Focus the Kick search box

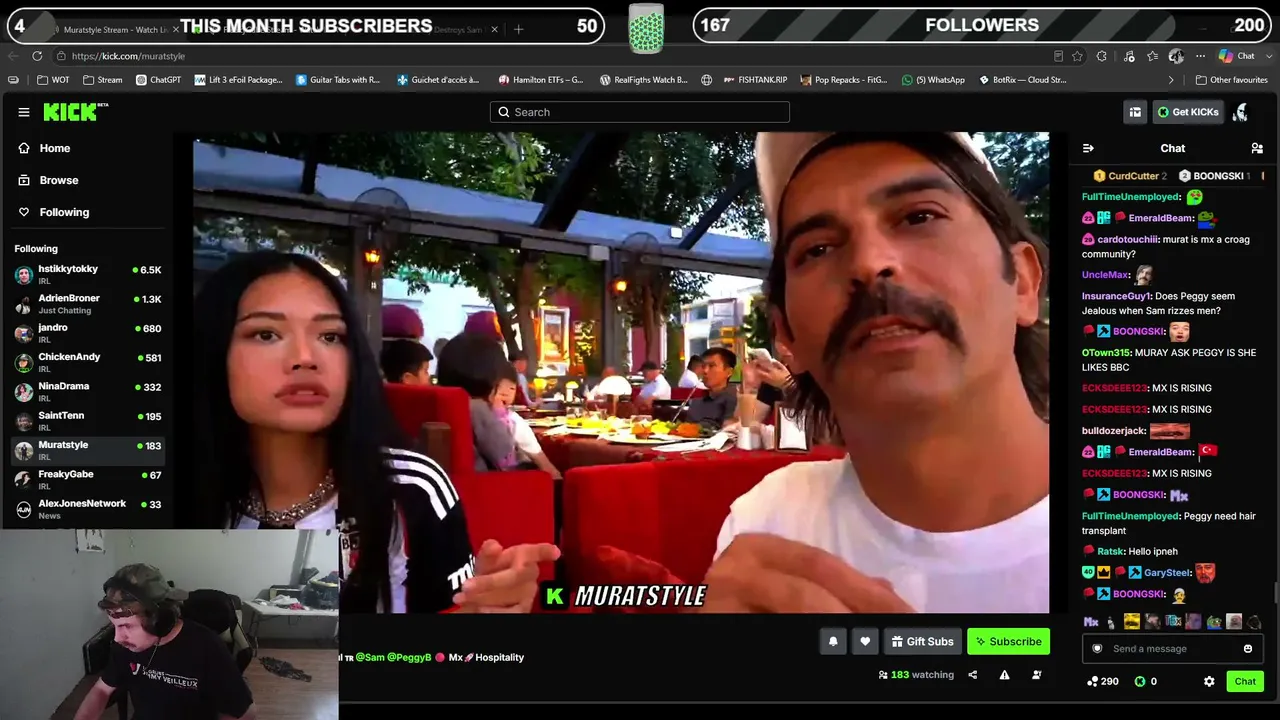tap(640, 112)
